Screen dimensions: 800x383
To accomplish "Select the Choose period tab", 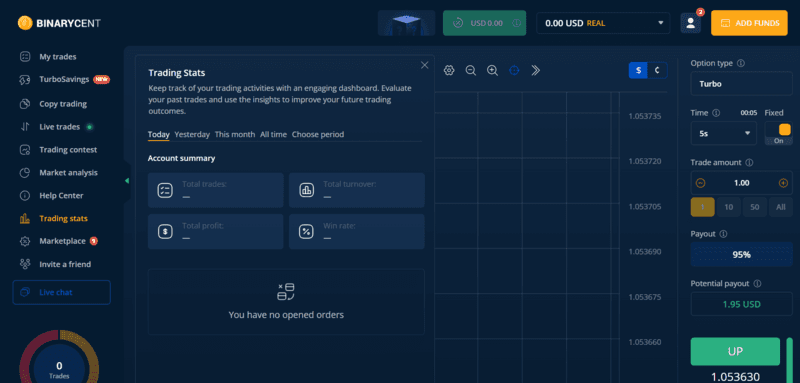I will point(318,135).
